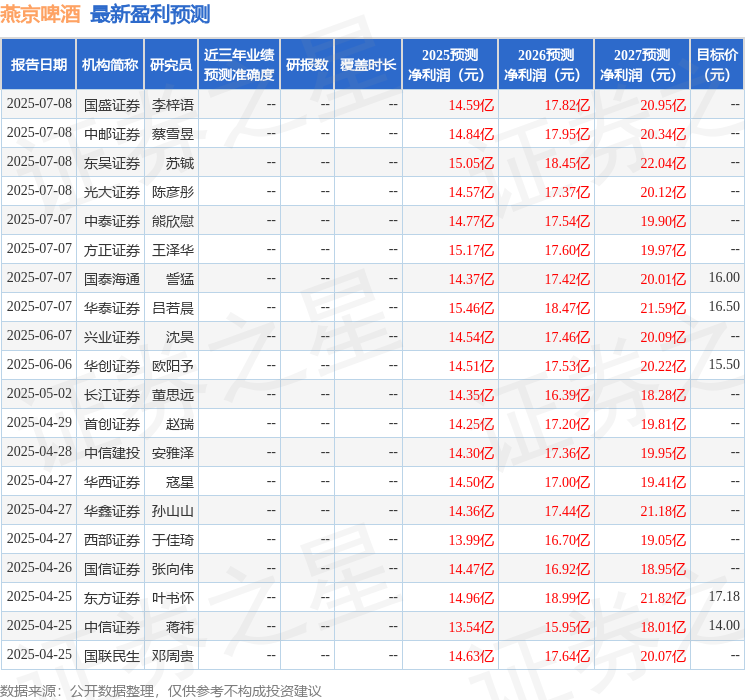745x700 pixels.
Task: Click target price 17.18
Action: tap(724, 596)
